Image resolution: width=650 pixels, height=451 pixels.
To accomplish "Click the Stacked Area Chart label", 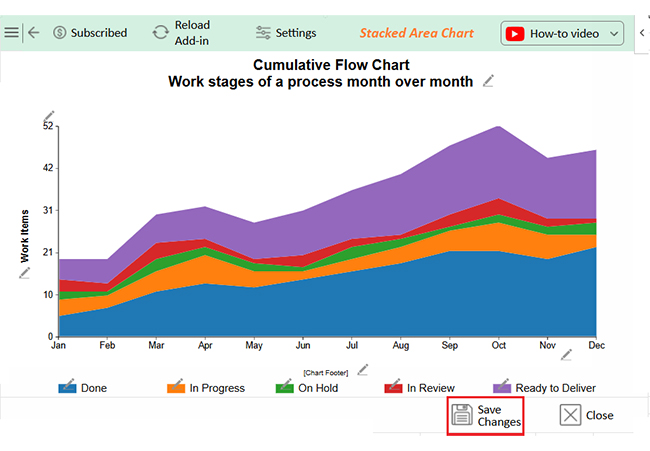I will tap(416, 33).
